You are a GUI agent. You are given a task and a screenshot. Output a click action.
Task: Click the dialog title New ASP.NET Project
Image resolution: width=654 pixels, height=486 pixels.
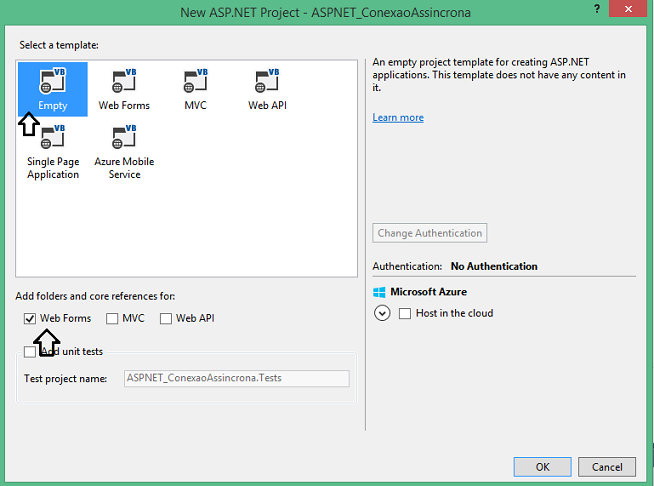pos(325,13)
